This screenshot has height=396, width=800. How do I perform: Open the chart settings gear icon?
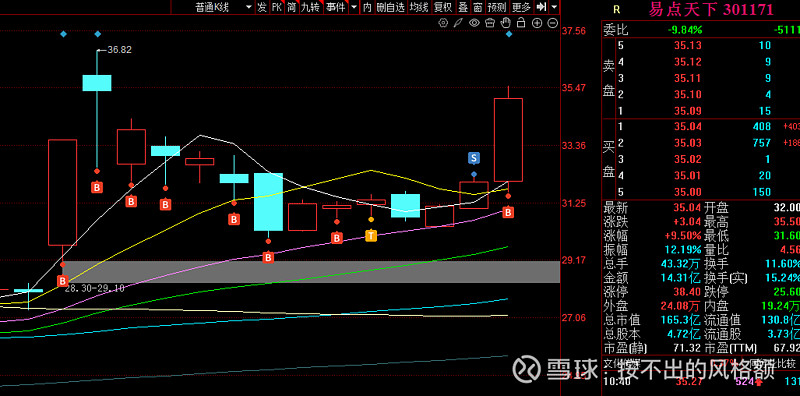443,22
